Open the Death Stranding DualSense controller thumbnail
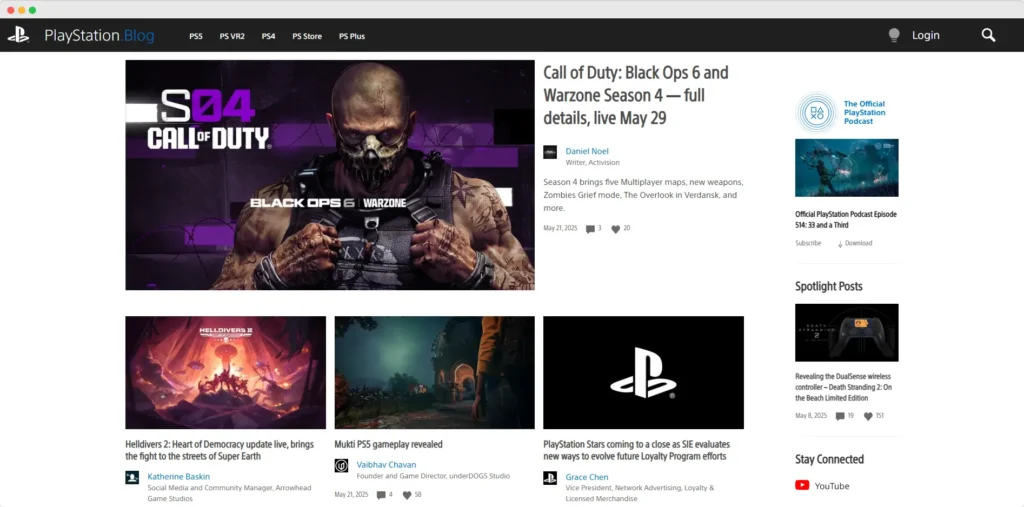 coord(846,333)
